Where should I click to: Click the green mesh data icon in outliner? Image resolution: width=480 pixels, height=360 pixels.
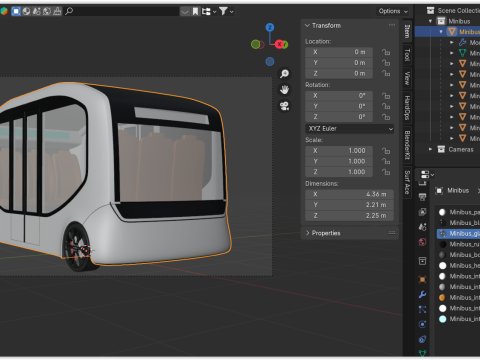pos(462,53)
